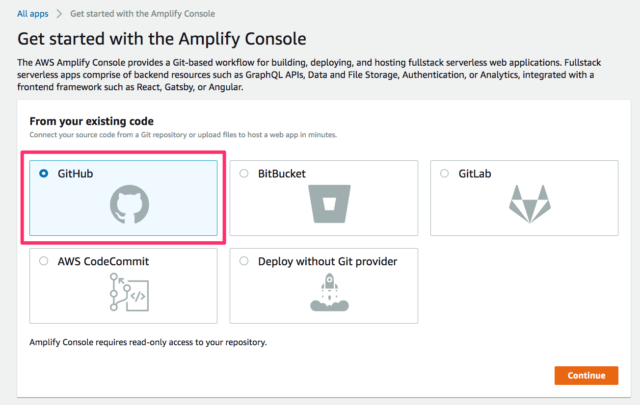640x405 pixels.
Task: Click Deploy without Git provider label
Action: point(327,261)
